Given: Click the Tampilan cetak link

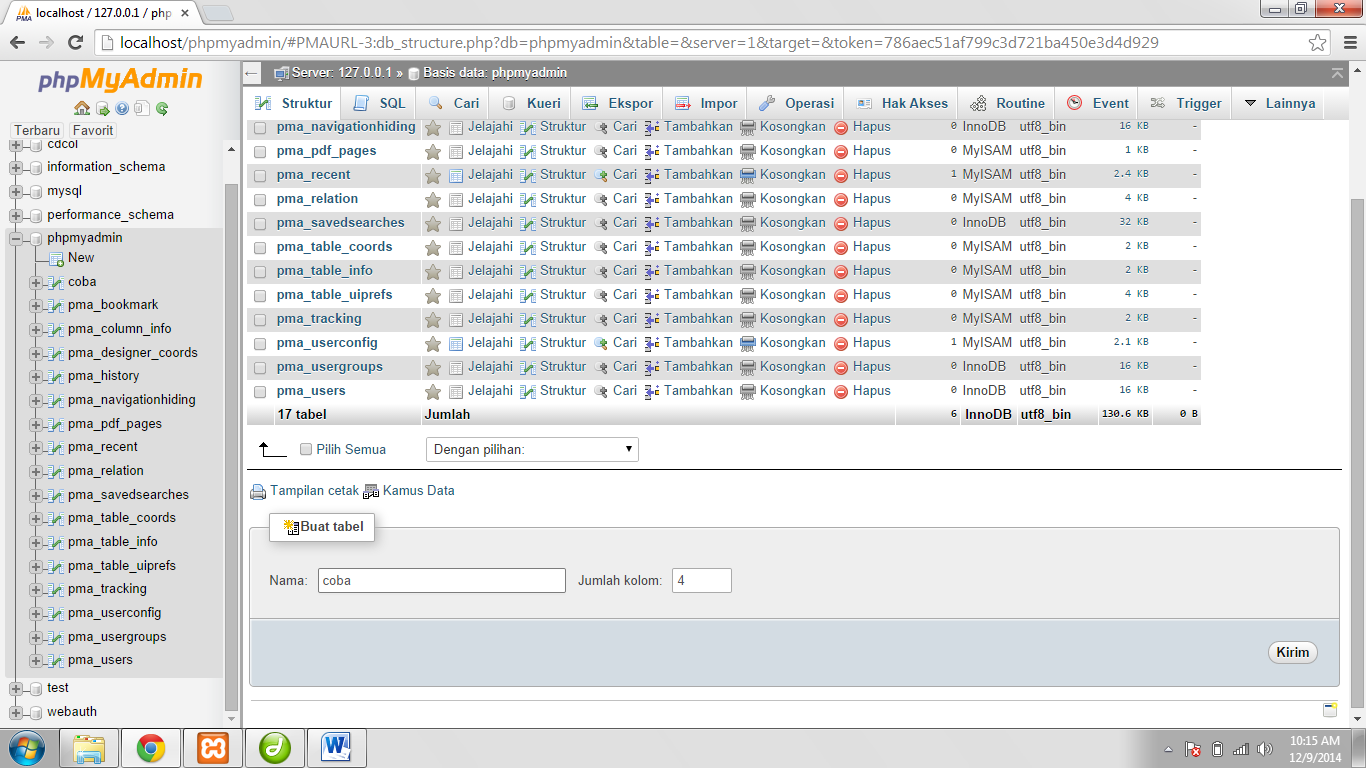Looking at the screenshot, I should [314, 491].
